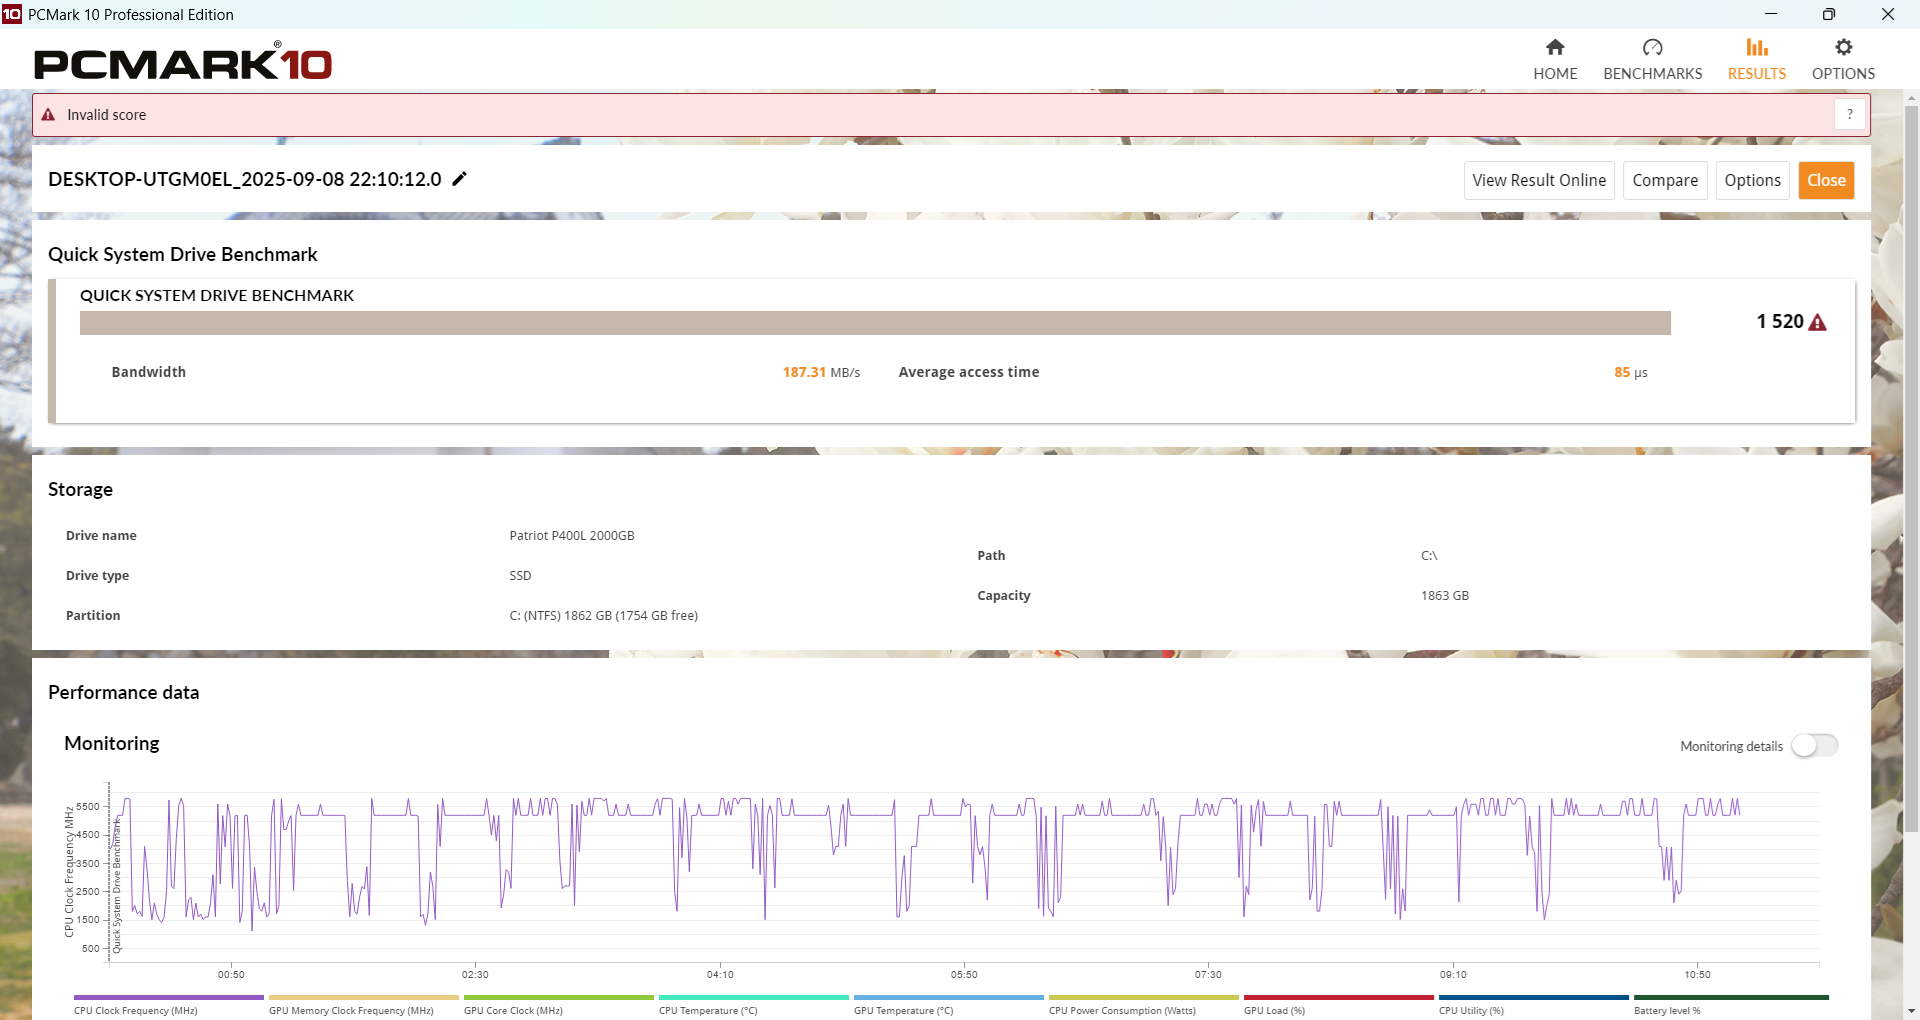The image size is (1920, 1020).
Task: Select CPU Clock Frequency (MHz) legend
Action: pos(169,1005)
